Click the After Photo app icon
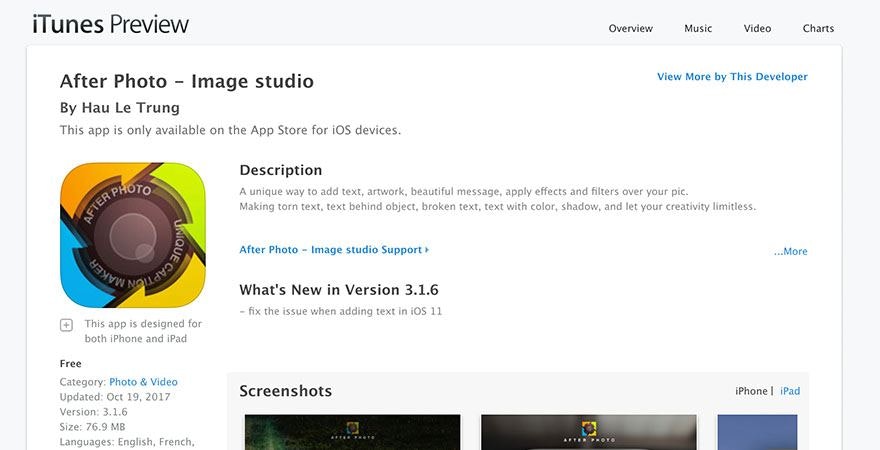880x450 pixels. [x=132, y=235]
